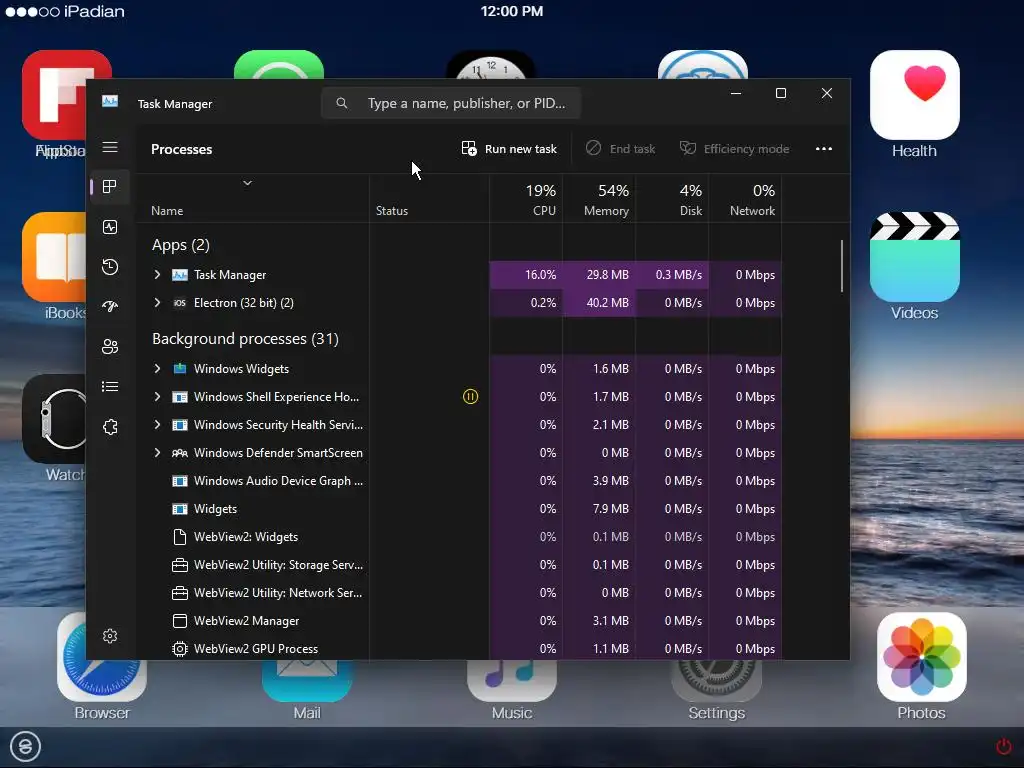Click the Efficiency mode button
This screenshot has height=768, width=1024.
click(x=735, y=149)
